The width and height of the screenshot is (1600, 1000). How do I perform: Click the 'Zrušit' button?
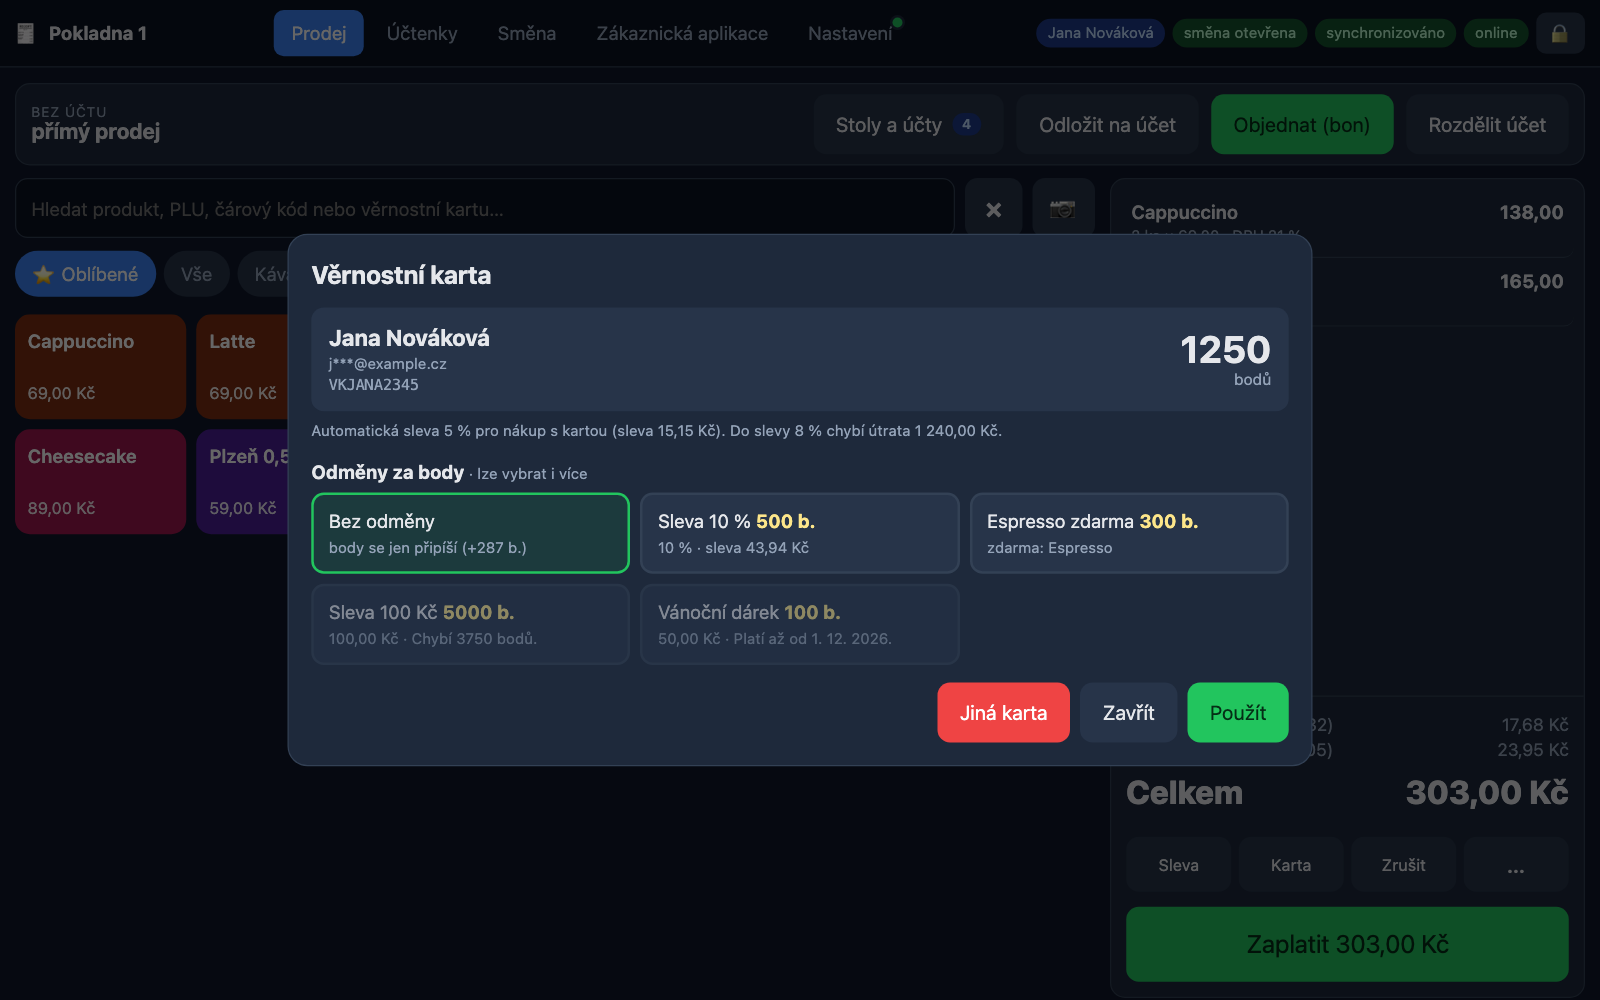click(1403, 865)
